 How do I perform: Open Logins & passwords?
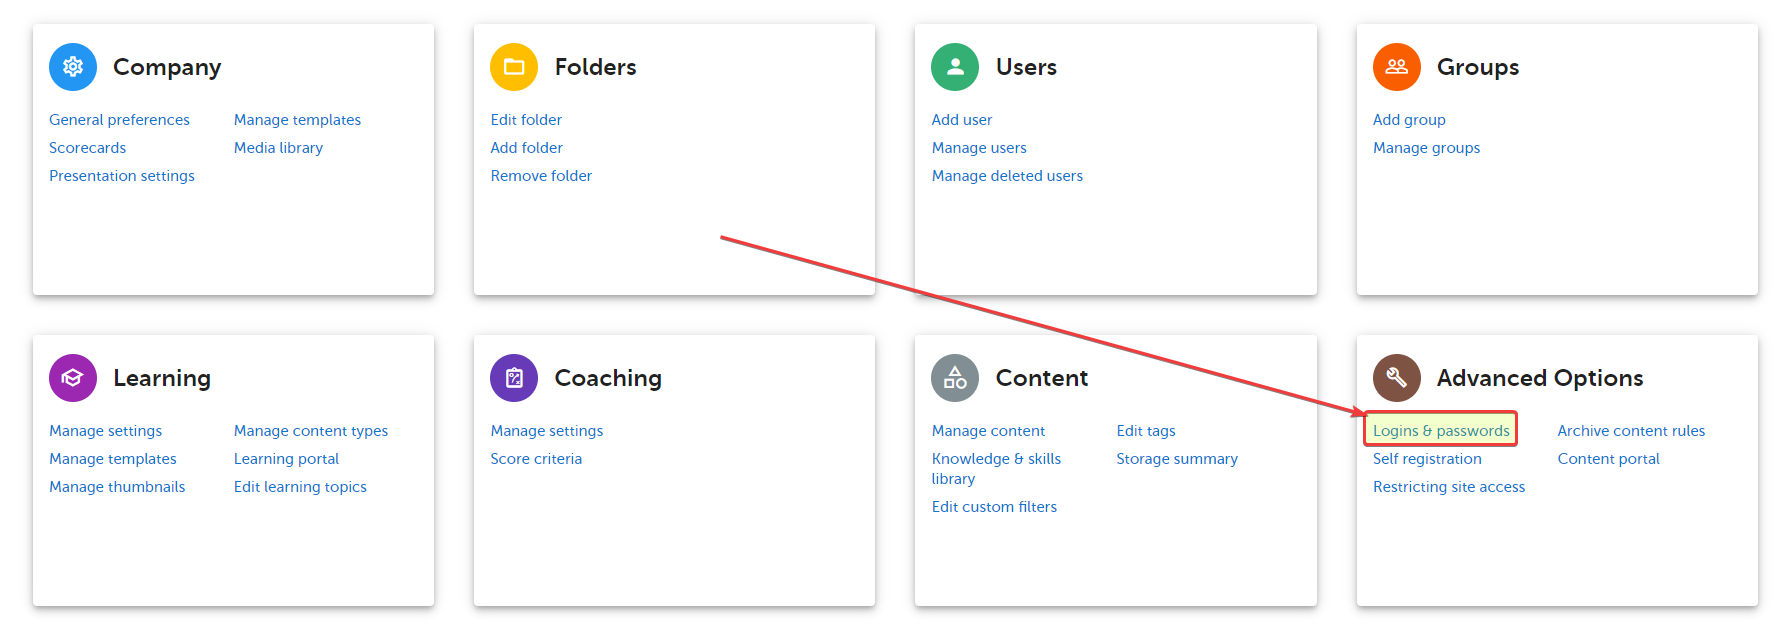tap(1441, 431)
